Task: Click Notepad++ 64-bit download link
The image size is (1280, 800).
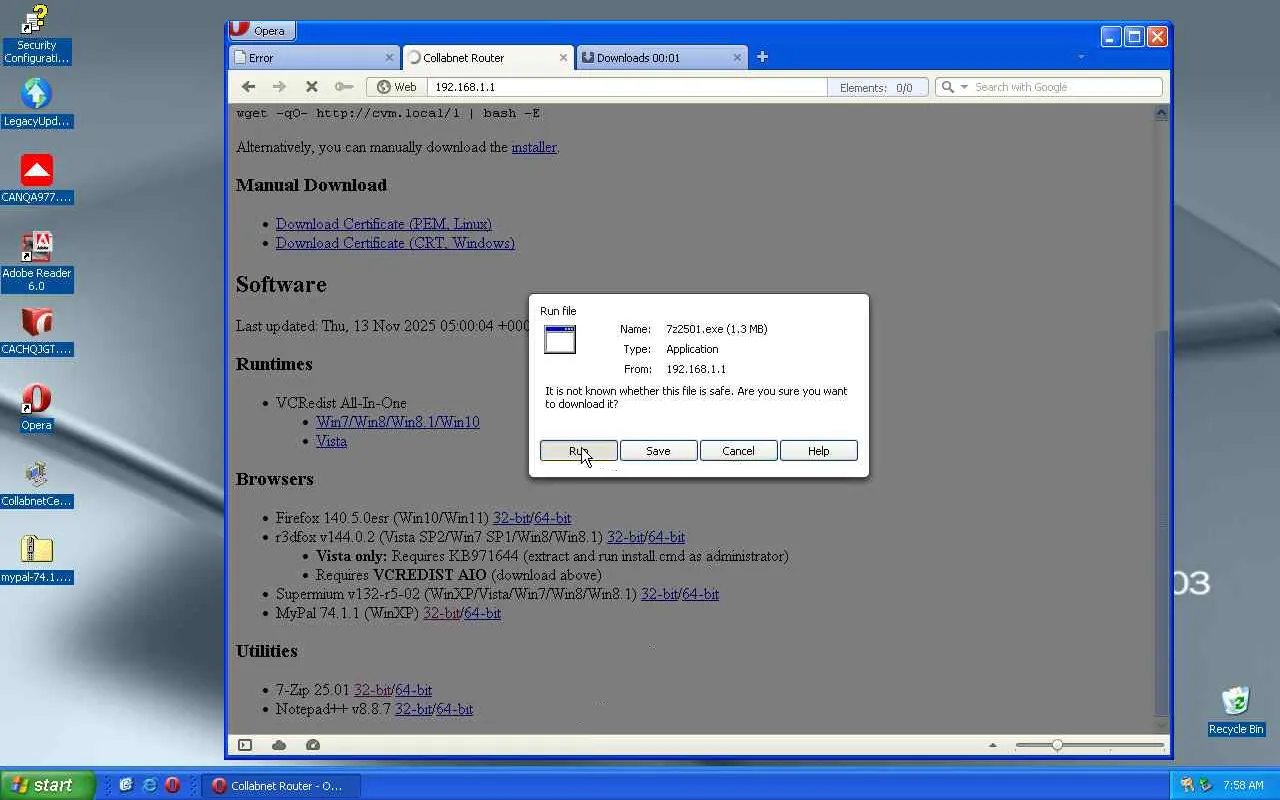Action: (454, 709)
